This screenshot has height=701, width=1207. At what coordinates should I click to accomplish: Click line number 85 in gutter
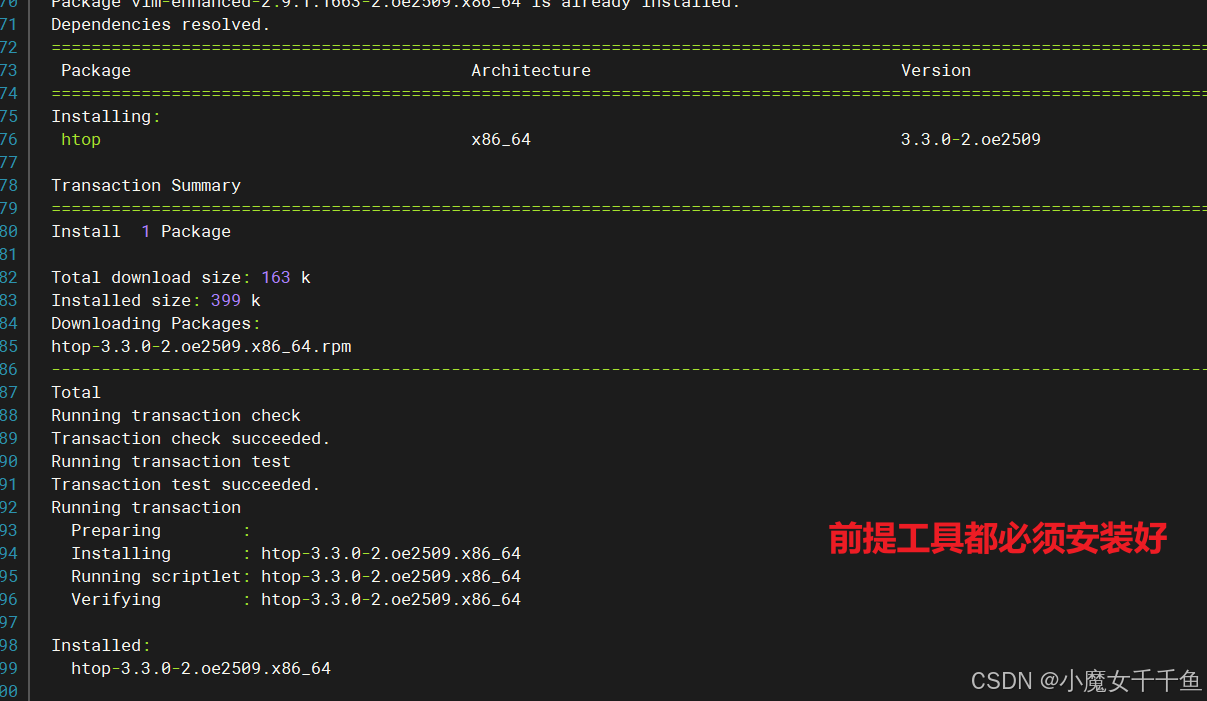(9, 346)
